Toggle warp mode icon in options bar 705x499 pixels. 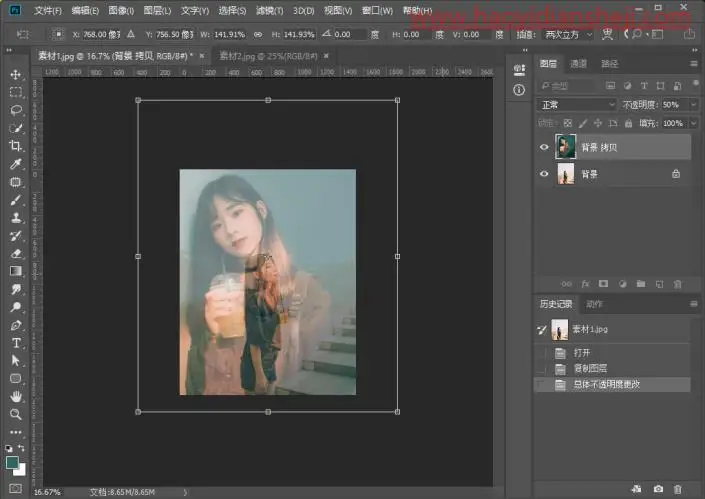607,35
